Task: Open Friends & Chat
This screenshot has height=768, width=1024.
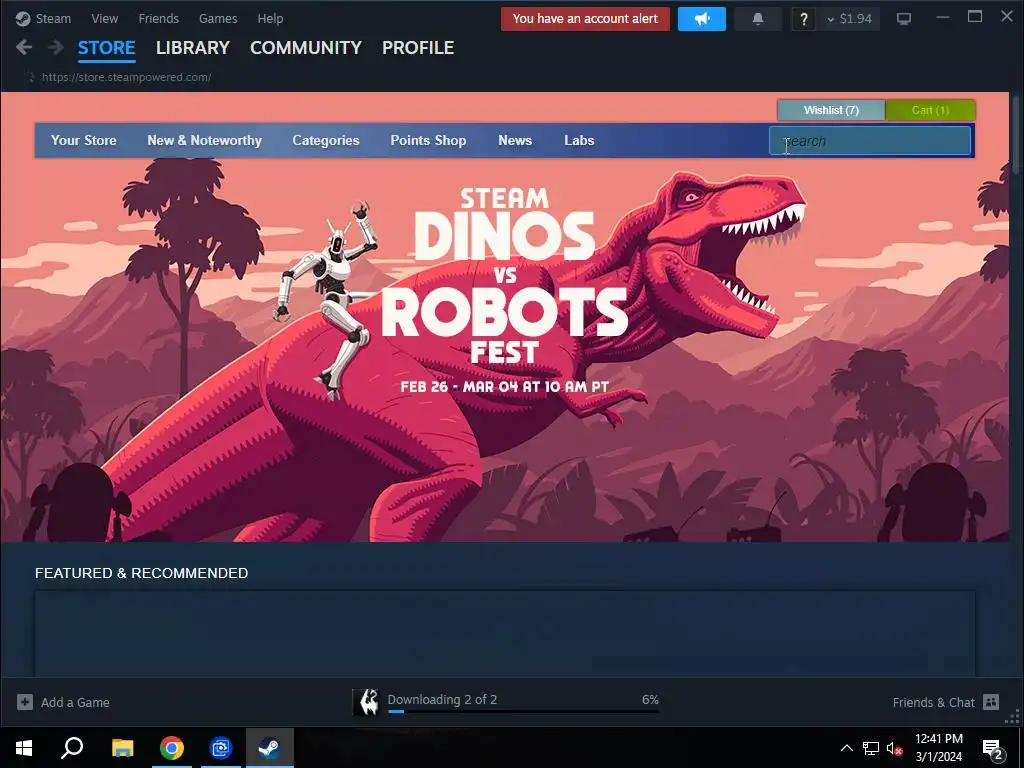Action: pyautogui.click(x=934, y=703)
